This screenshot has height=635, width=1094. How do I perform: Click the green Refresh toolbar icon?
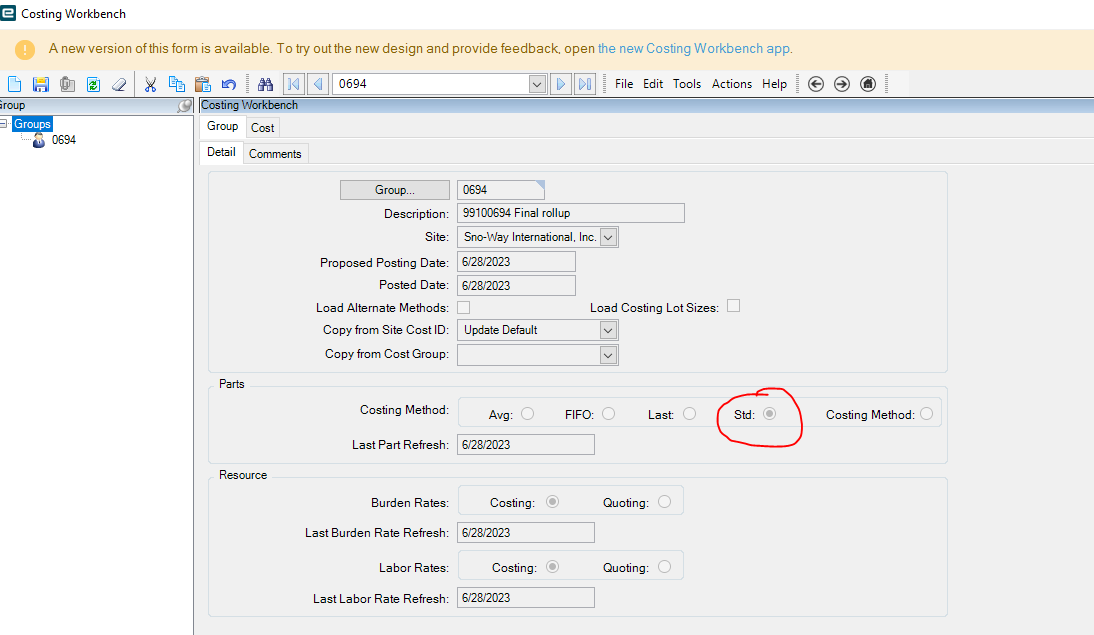[x=93, y=84]
